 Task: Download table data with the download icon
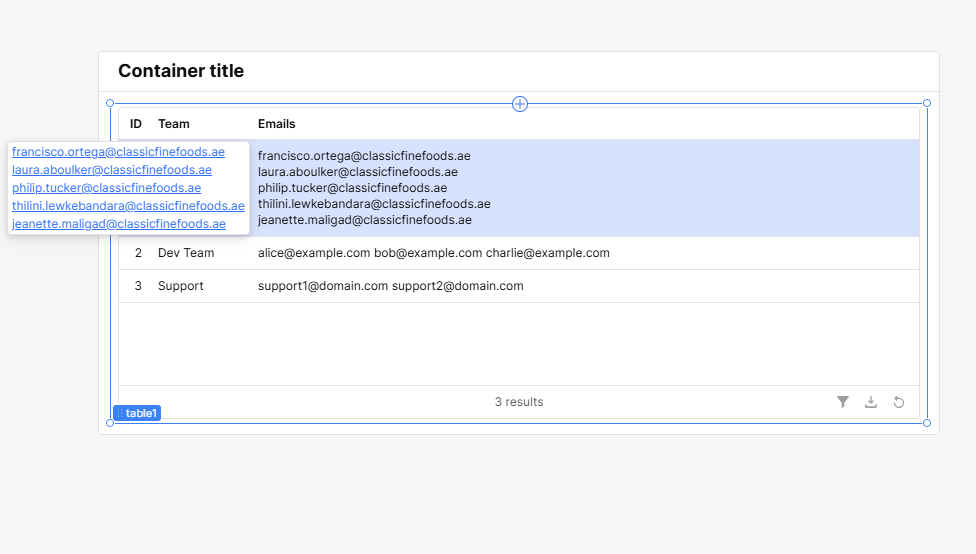(871, 402)
